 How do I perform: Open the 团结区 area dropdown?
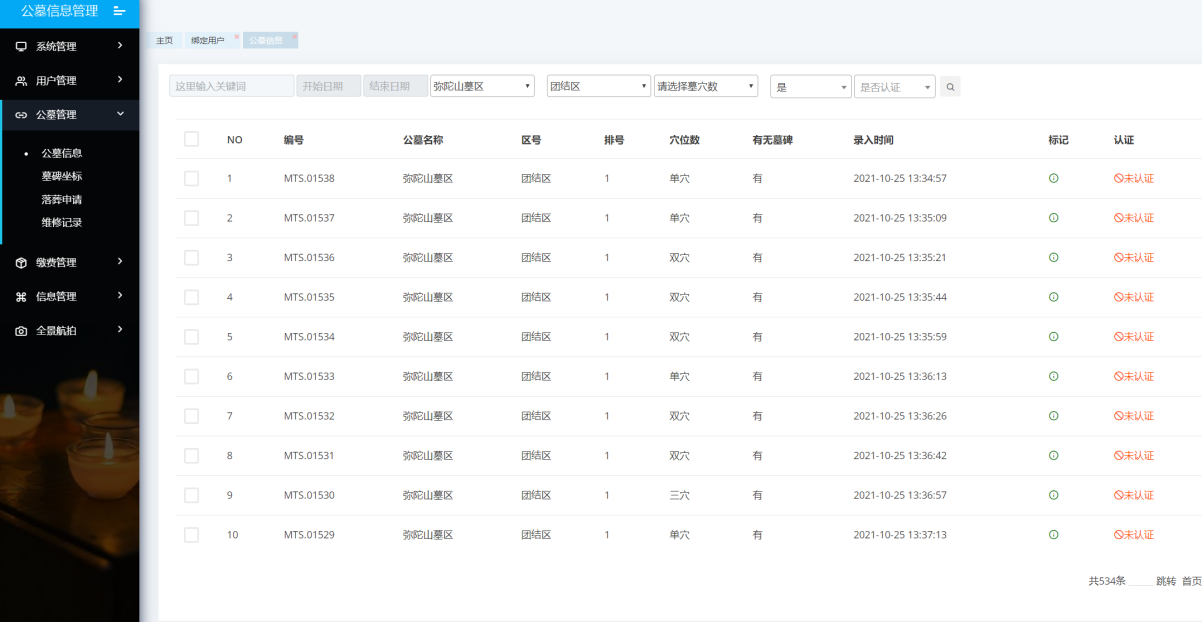(x=598, y=86)
